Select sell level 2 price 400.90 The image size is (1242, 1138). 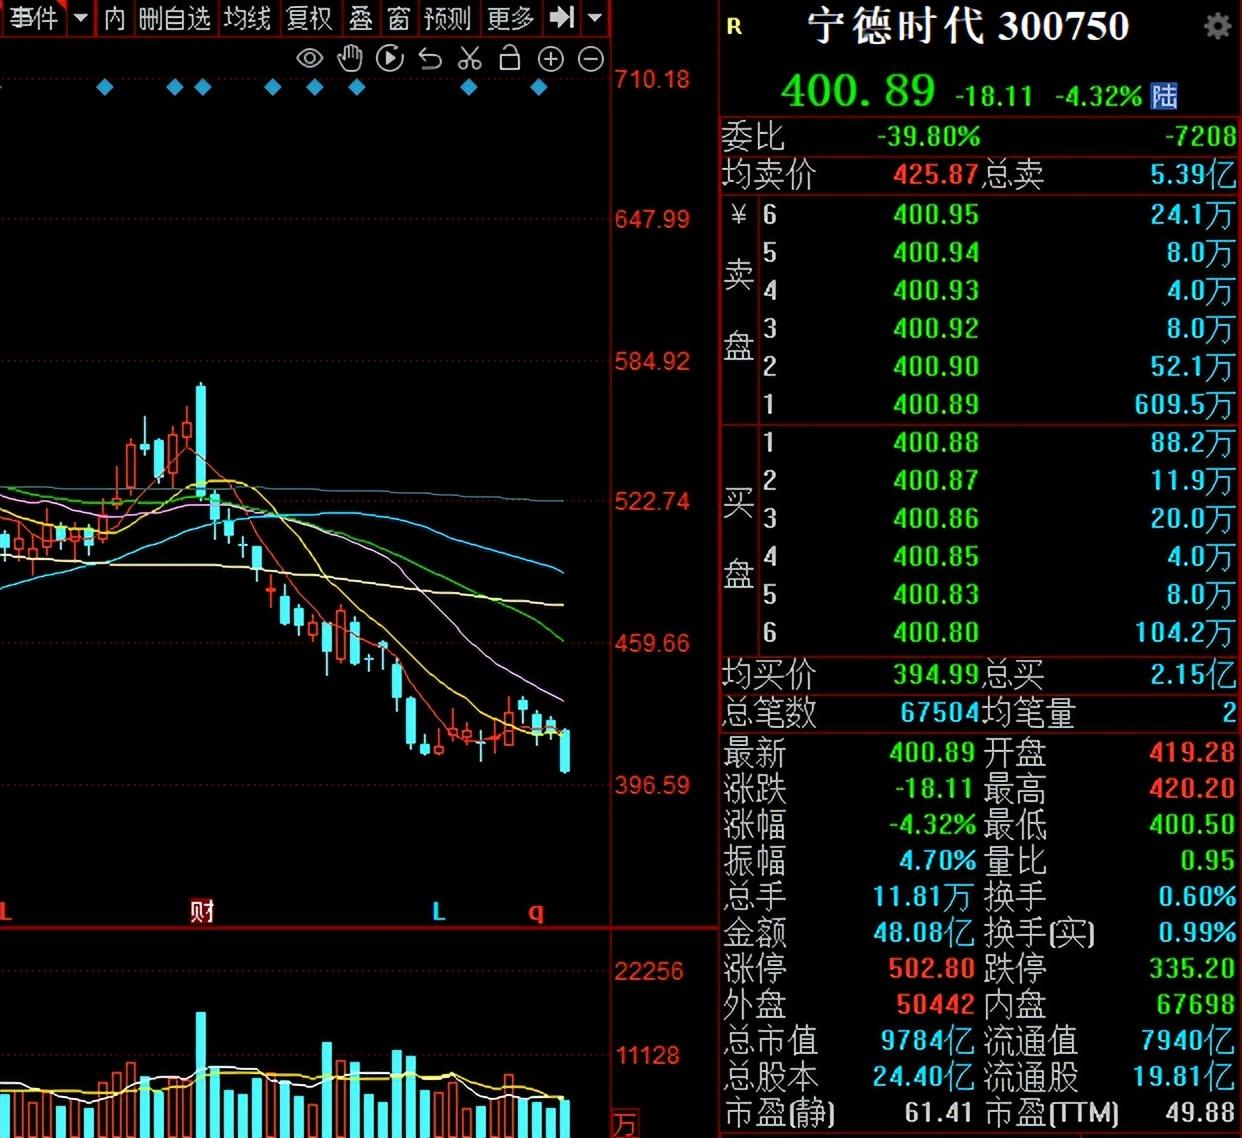click(x=936, y=366)
